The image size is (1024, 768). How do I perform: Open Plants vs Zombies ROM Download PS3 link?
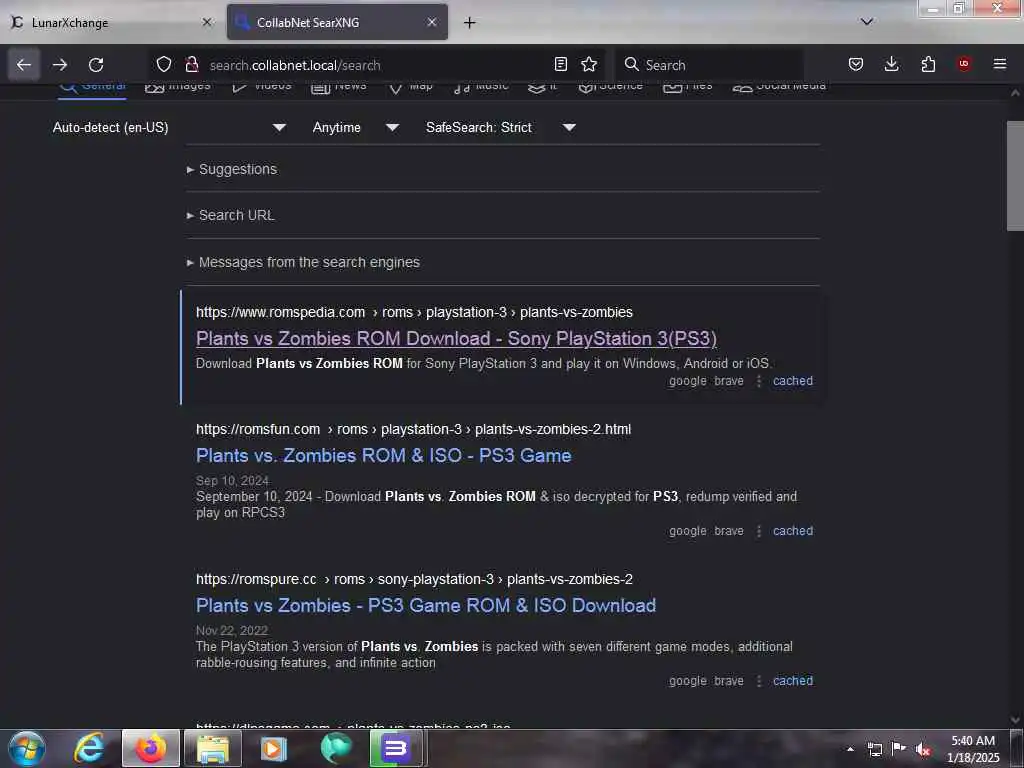coord(456,338)
